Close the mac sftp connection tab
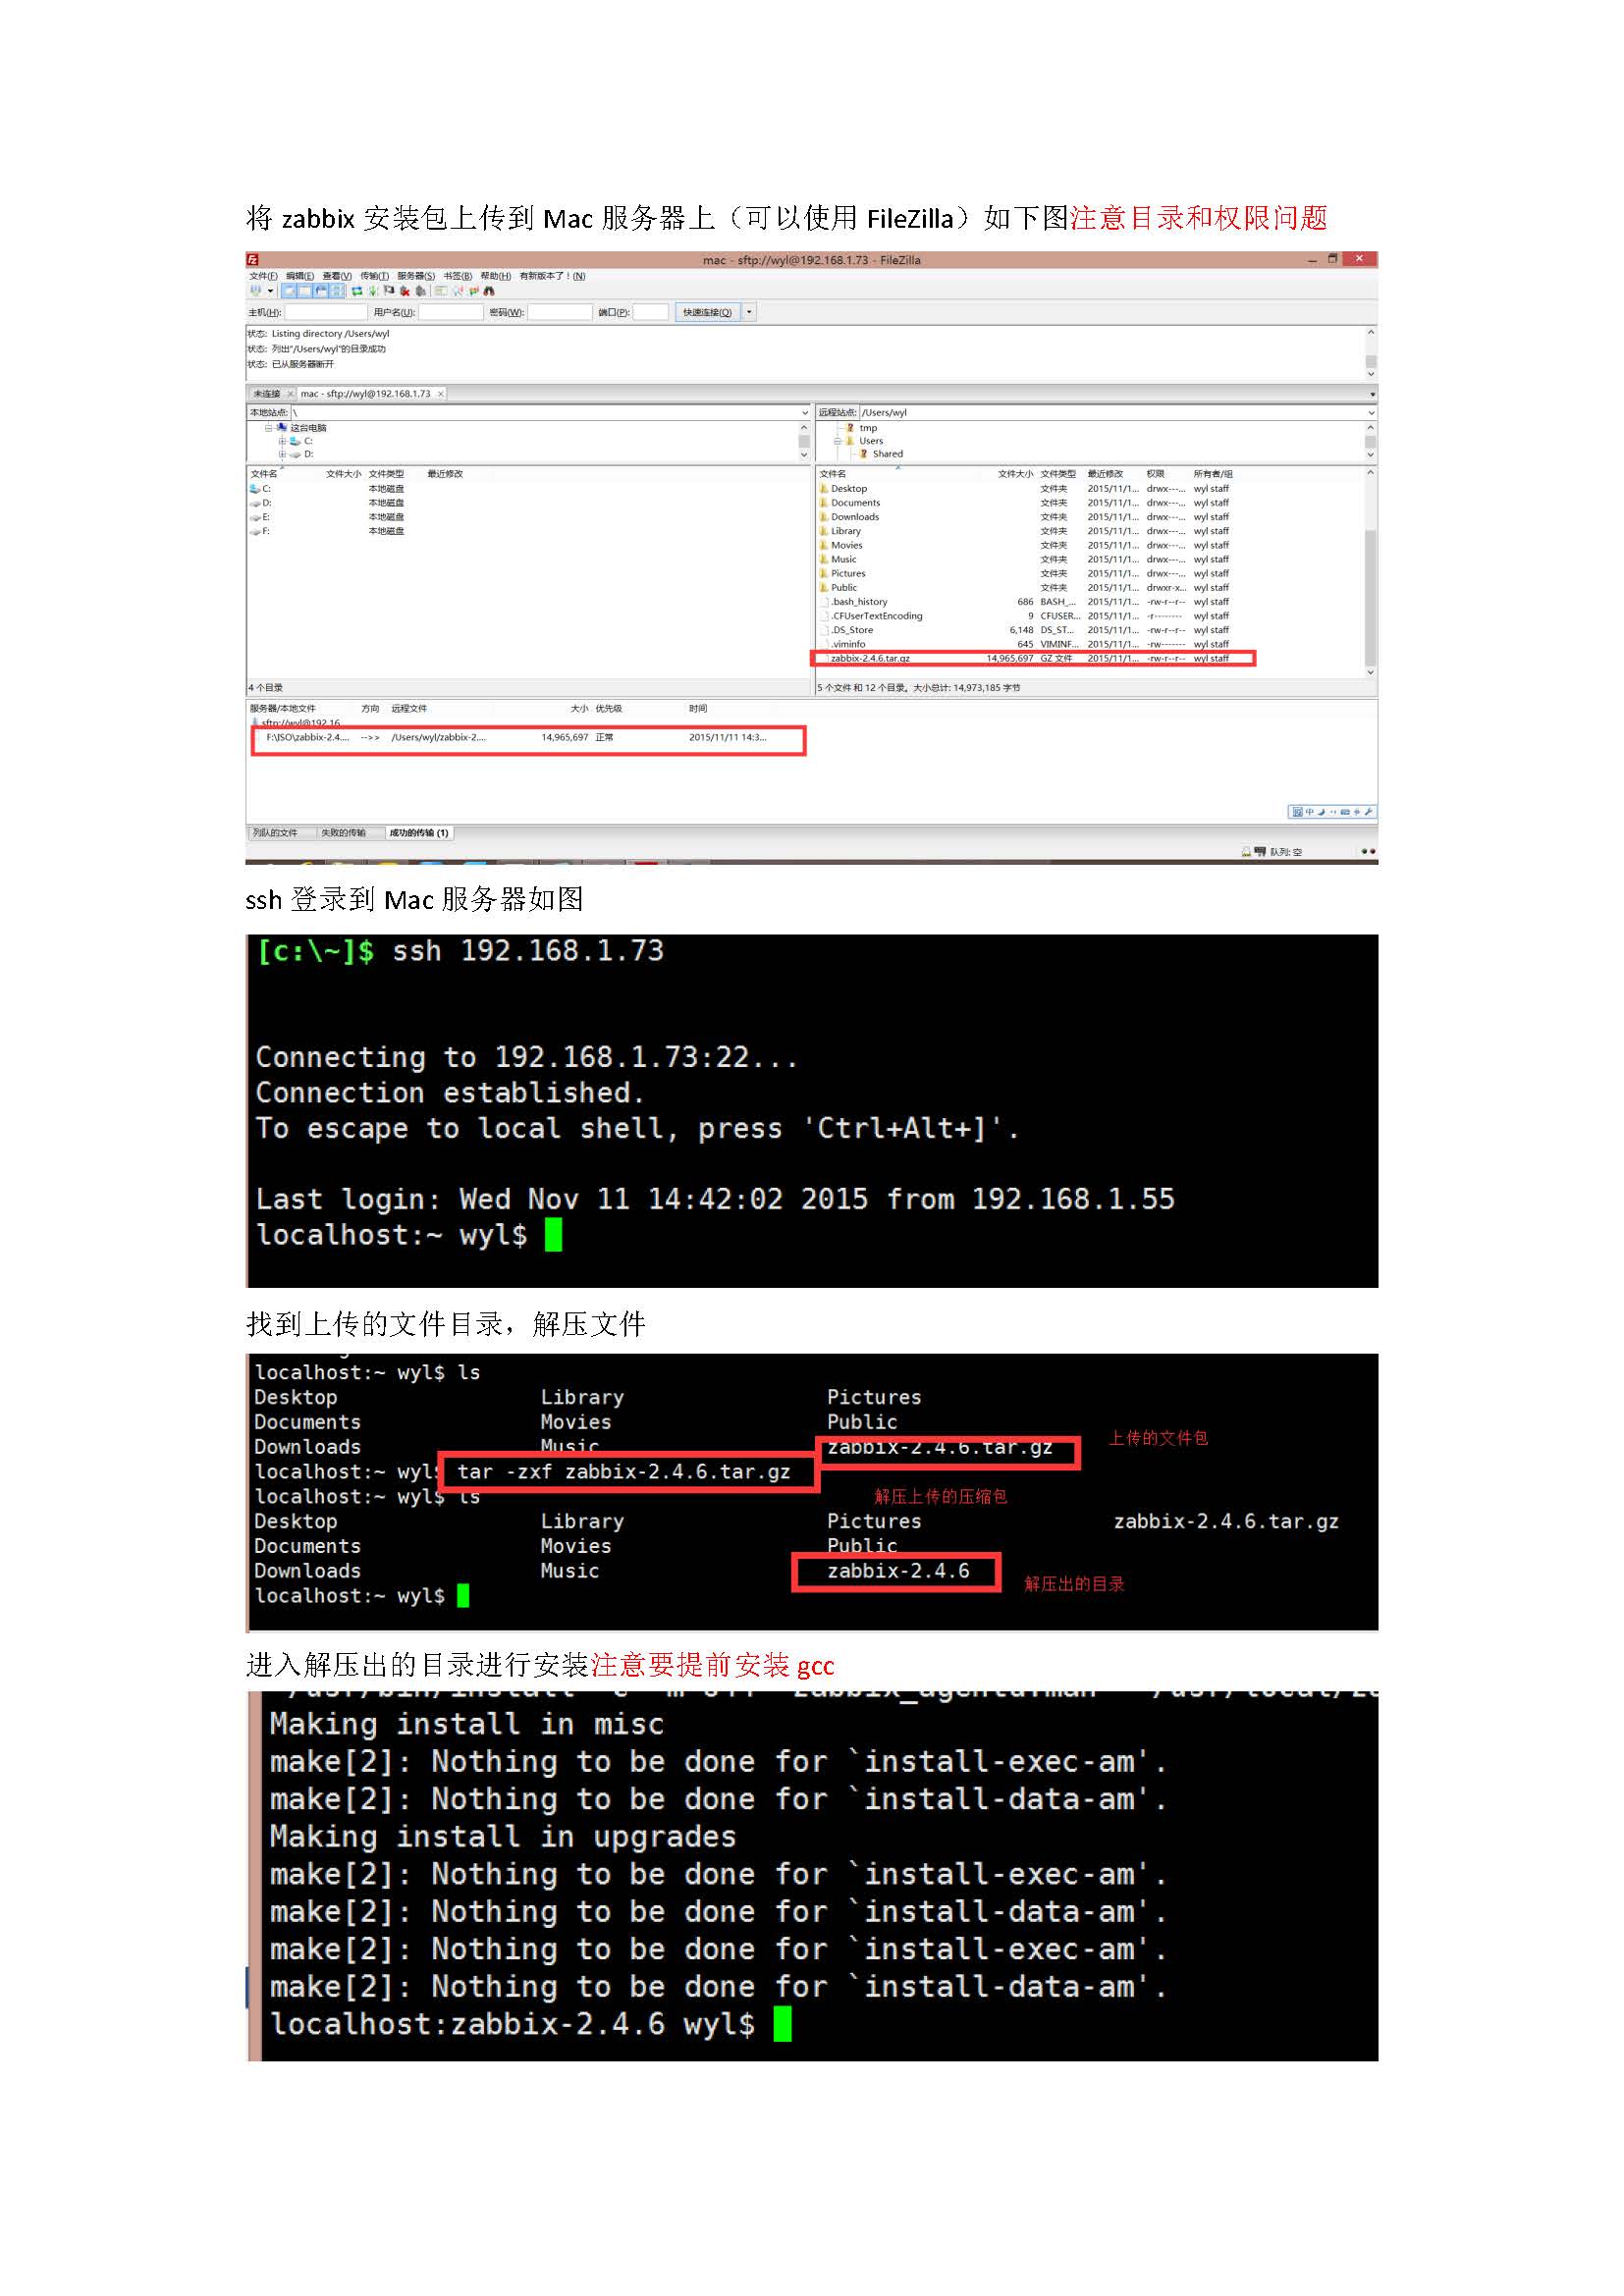 [x=441, y=394]
